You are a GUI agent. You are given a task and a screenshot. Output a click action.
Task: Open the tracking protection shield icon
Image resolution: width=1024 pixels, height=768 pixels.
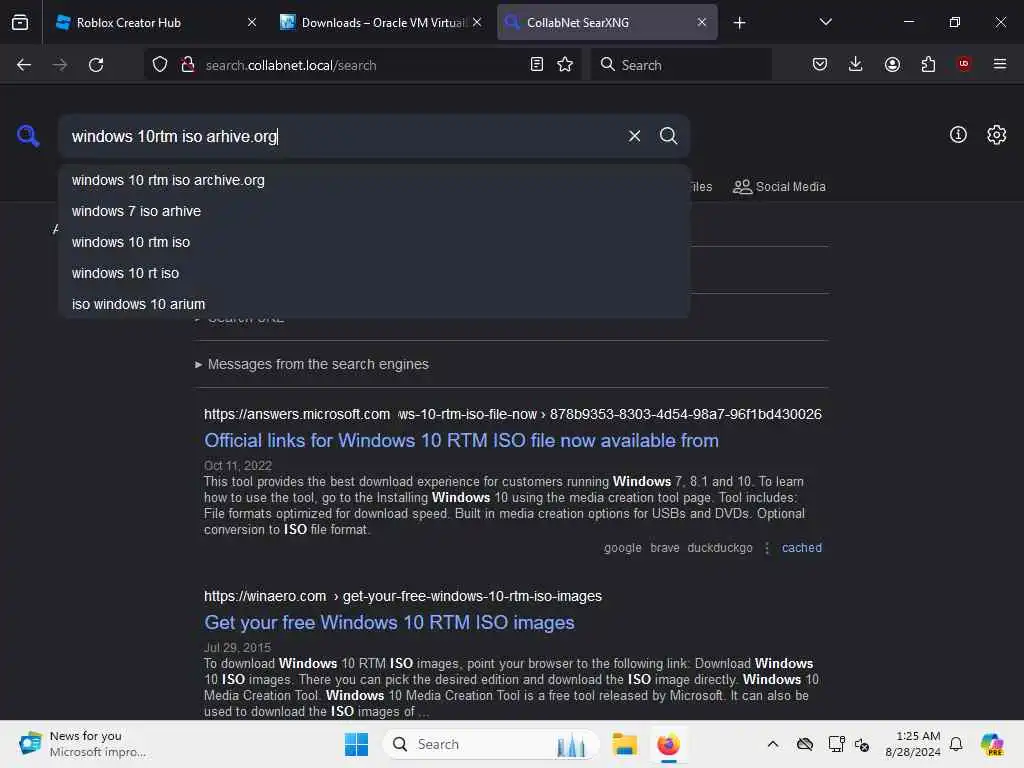tap(160, 65)
